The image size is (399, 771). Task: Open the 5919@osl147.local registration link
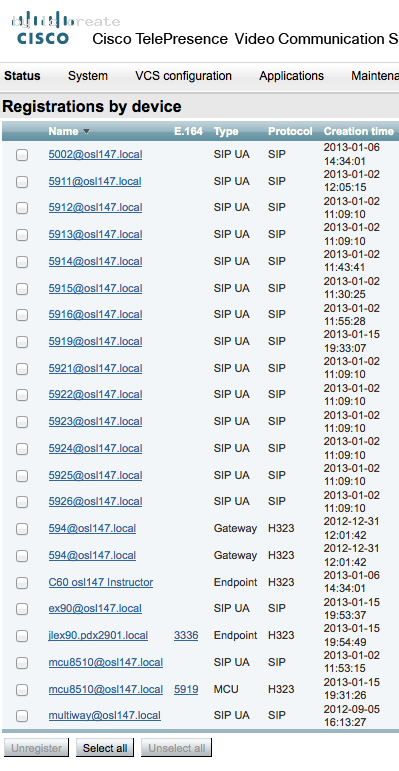pos(95,341)
